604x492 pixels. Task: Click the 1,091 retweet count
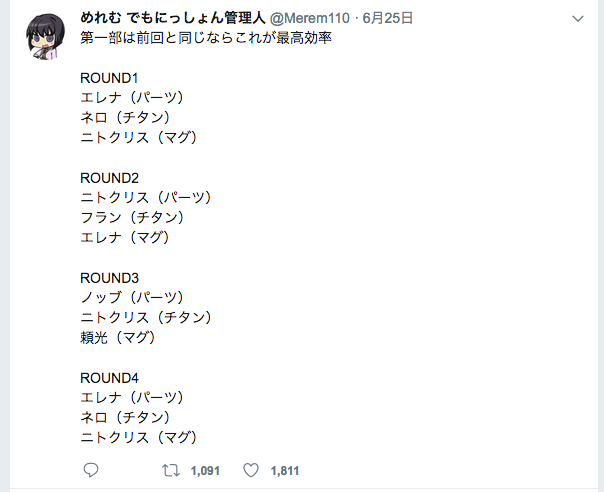[x=204, y=470]
